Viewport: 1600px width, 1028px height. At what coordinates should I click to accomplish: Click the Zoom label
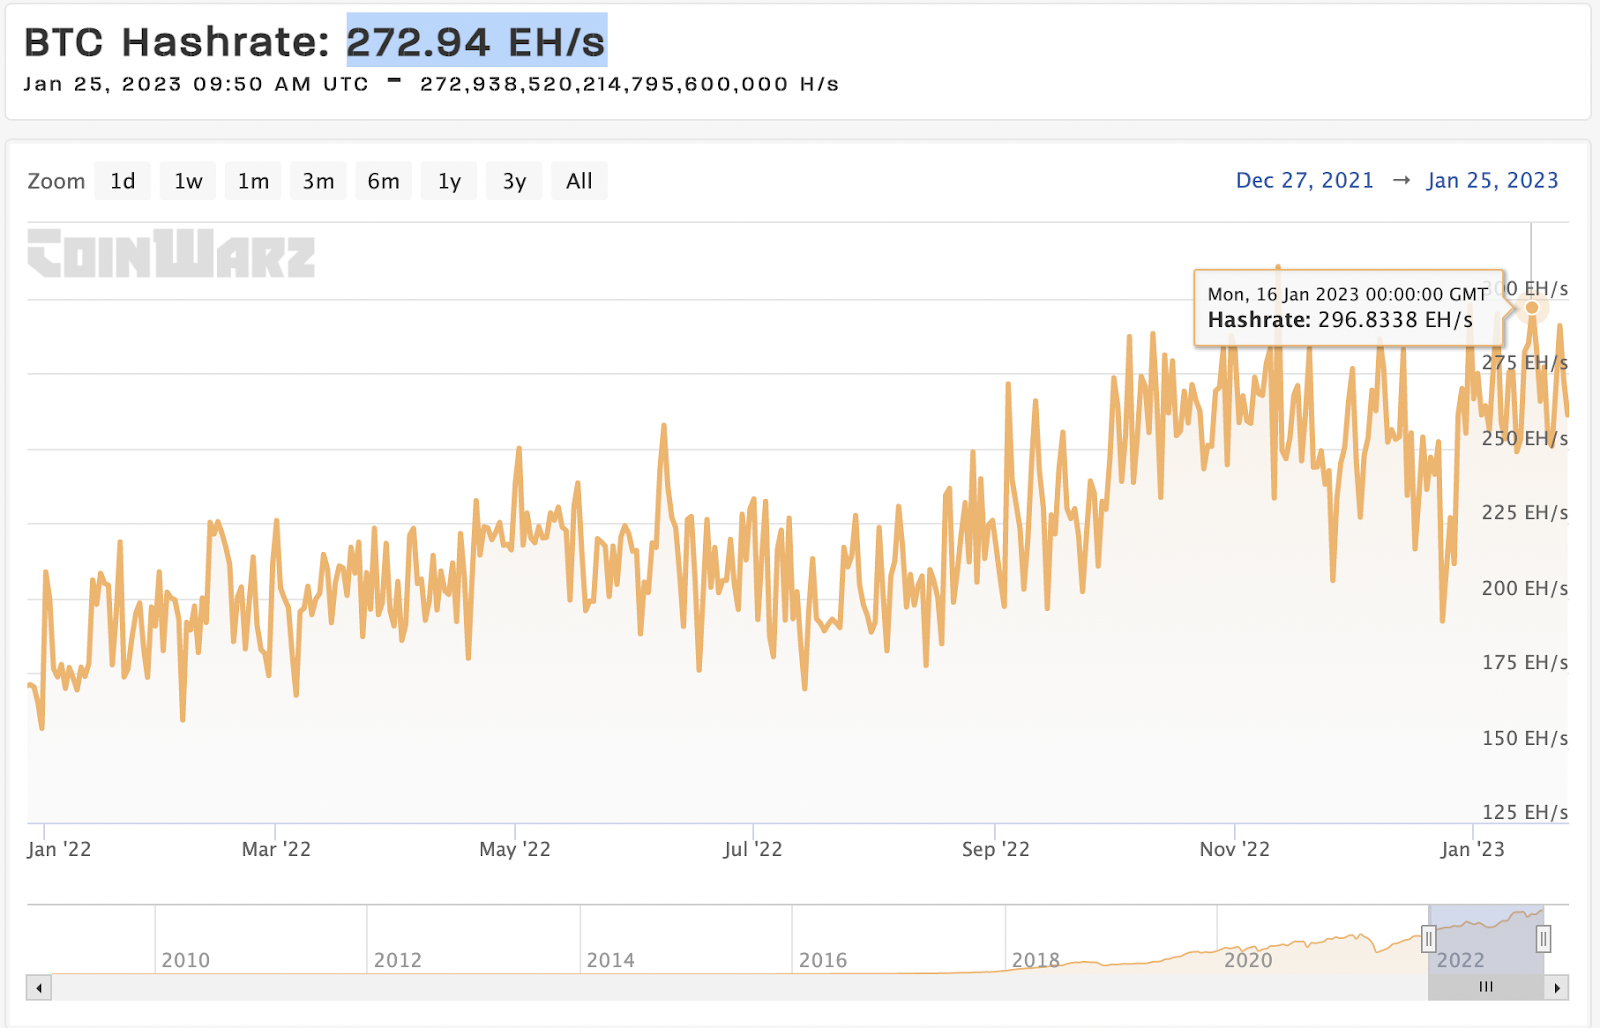pyautogui.click(x=56, y=181)
